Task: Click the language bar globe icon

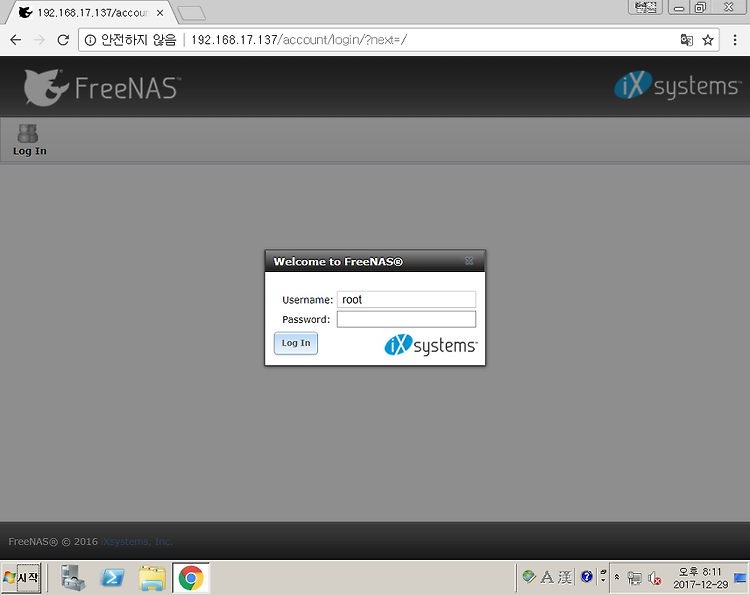Action: tap(529, 577)
